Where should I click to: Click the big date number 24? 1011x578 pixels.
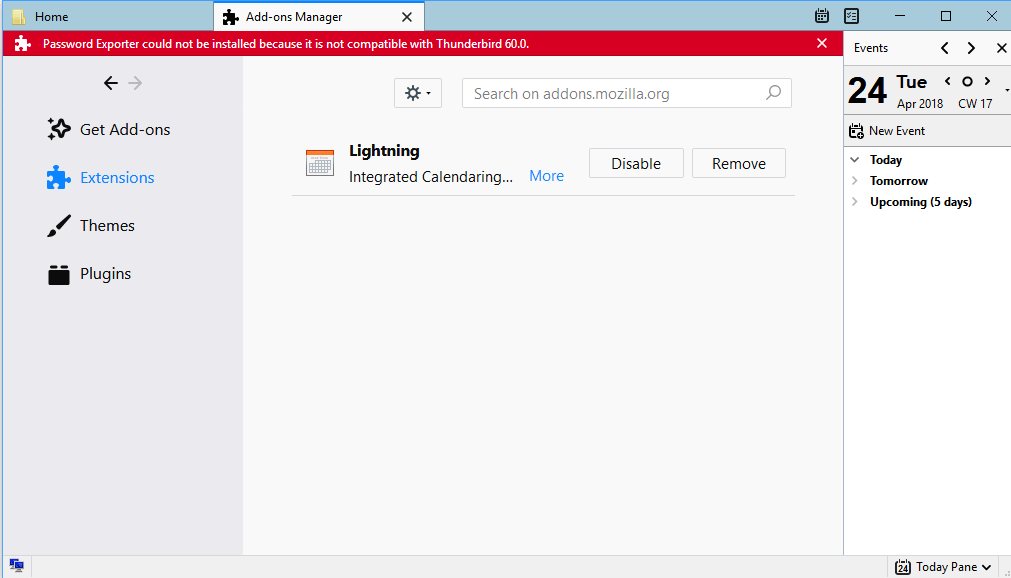(x=867, y=90)
